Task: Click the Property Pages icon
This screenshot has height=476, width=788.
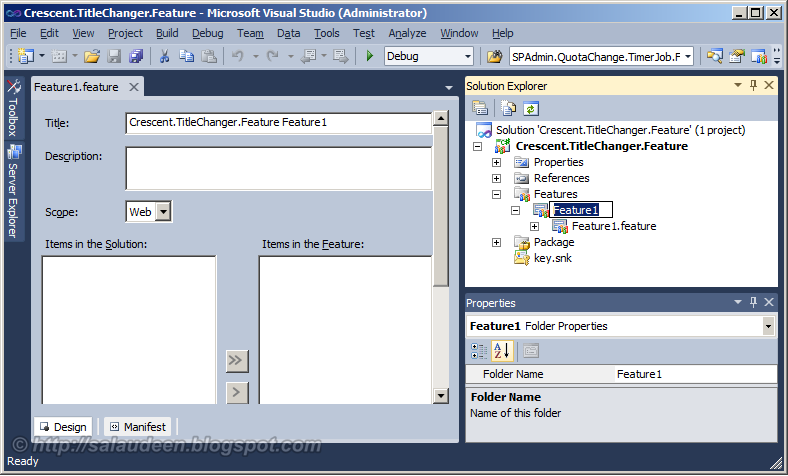Action: 531,351
